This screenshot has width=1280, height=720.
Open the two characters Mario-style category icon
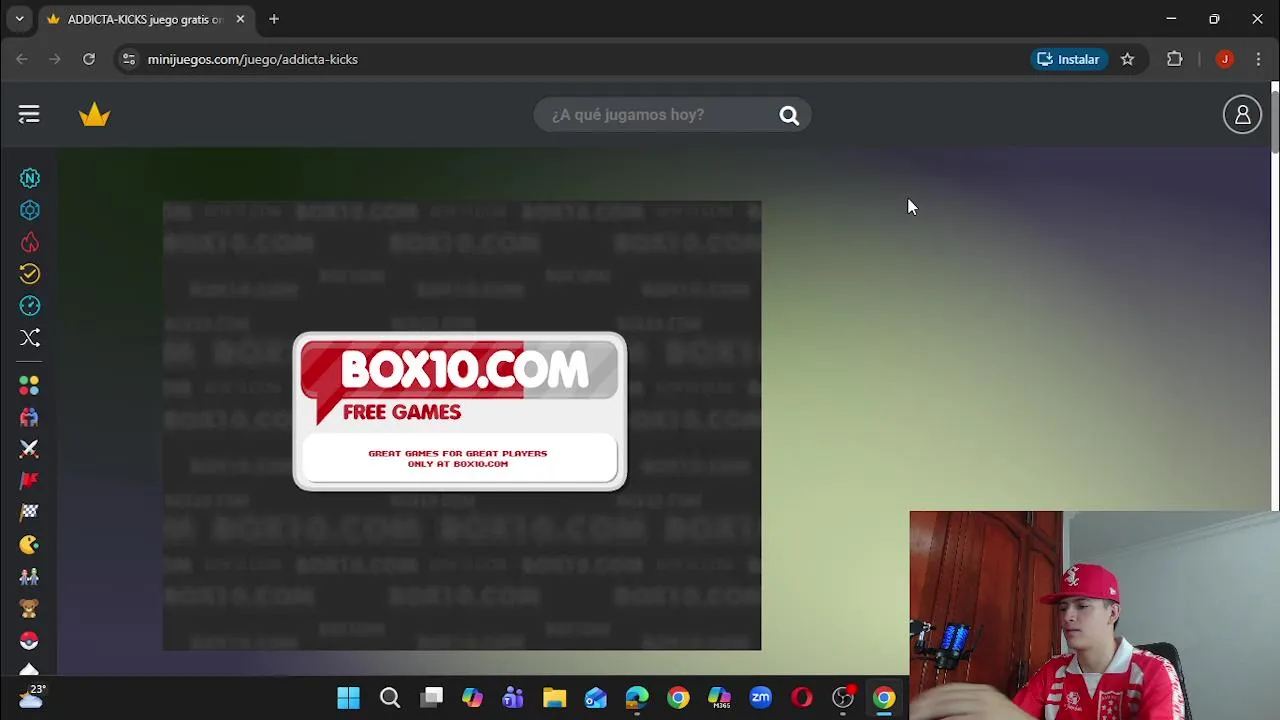29,577
